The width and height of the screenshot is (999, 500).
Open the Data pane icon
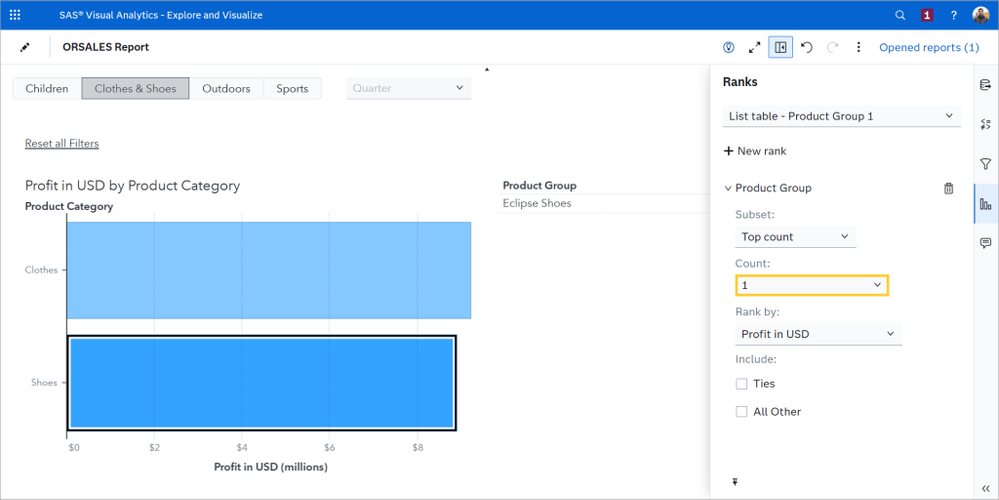pos(985,86)
